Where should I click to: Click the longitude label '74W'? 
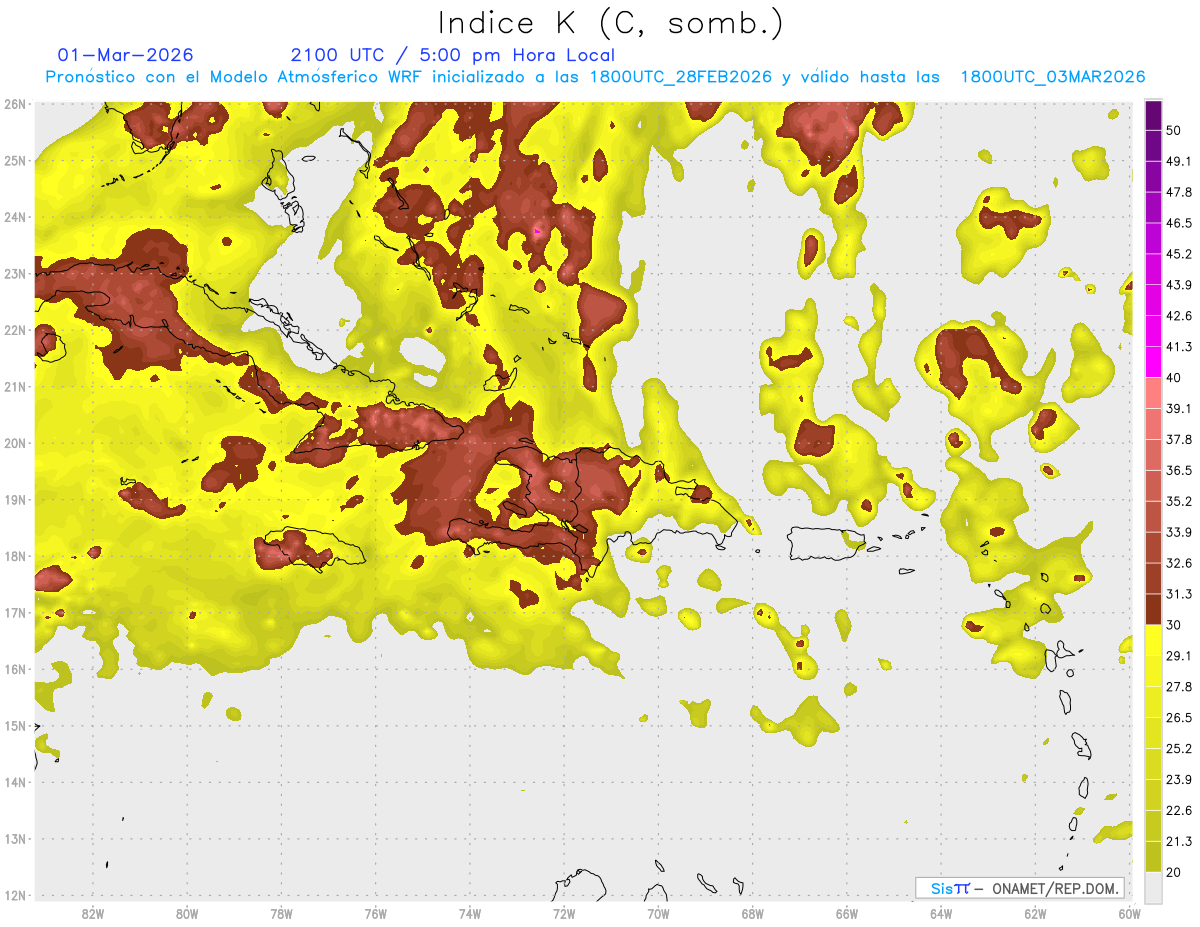470,914
